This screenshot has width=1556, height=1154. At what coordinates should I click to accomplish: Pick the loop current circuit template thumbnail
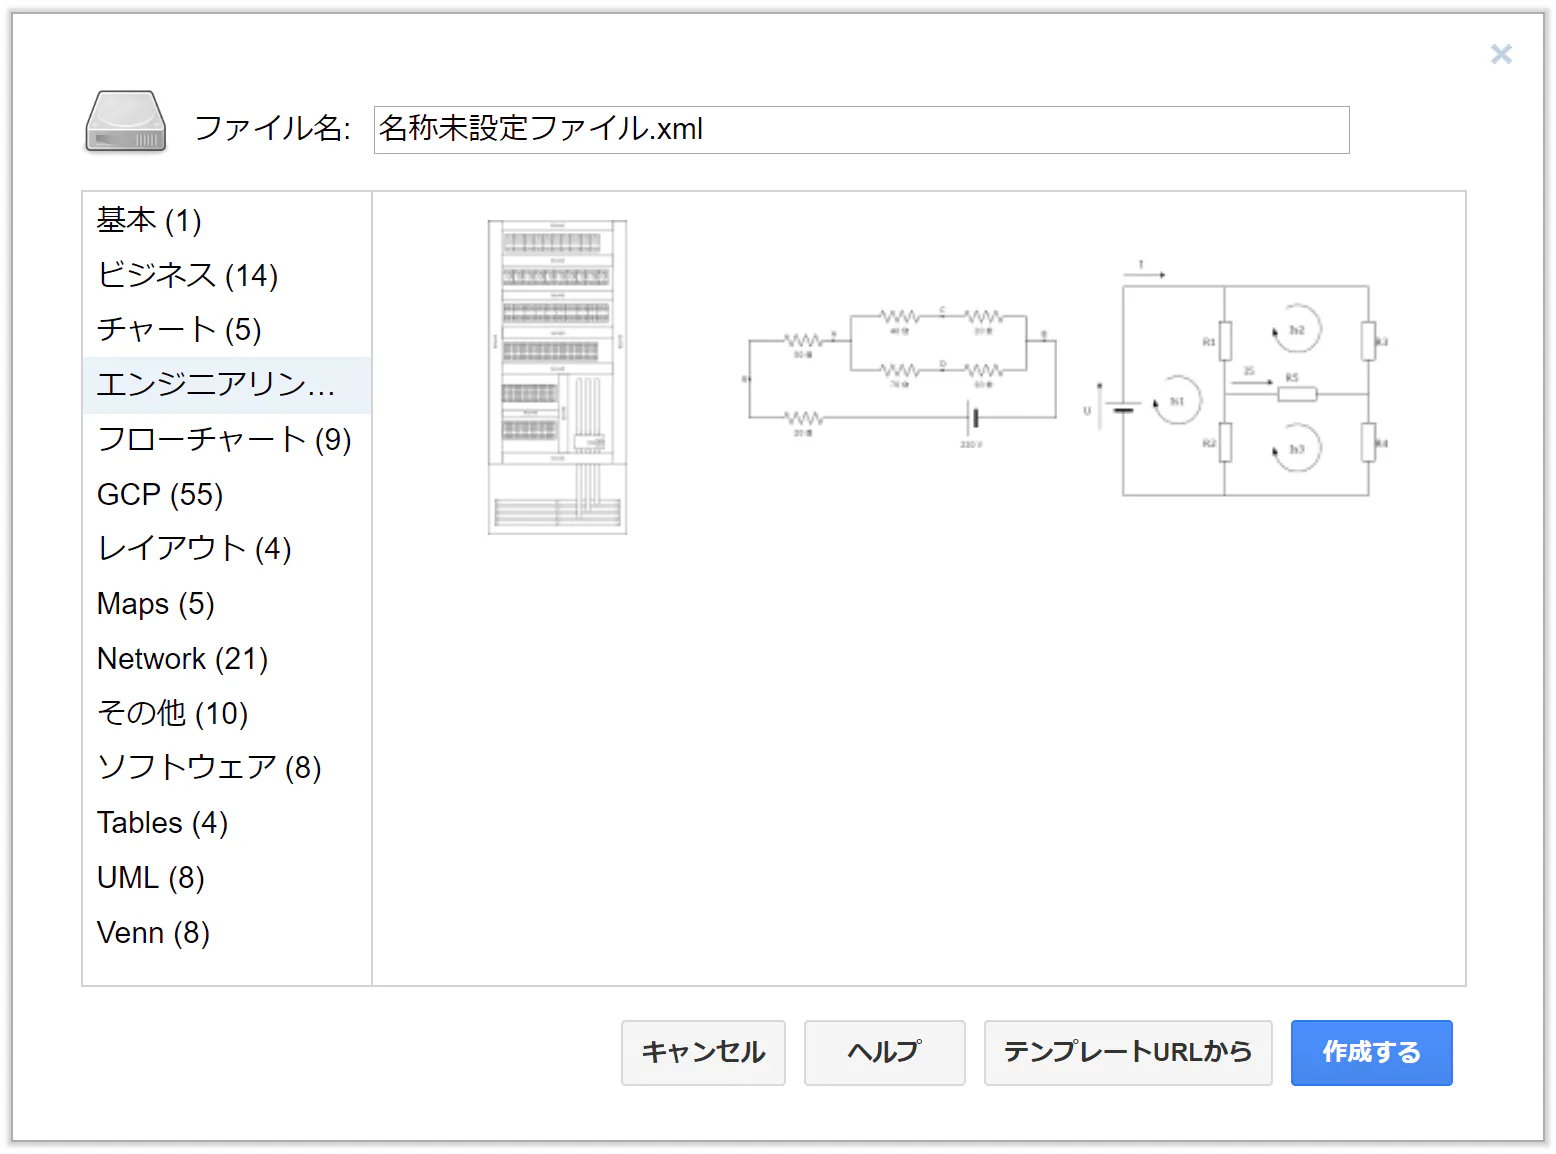[1236, 379]
